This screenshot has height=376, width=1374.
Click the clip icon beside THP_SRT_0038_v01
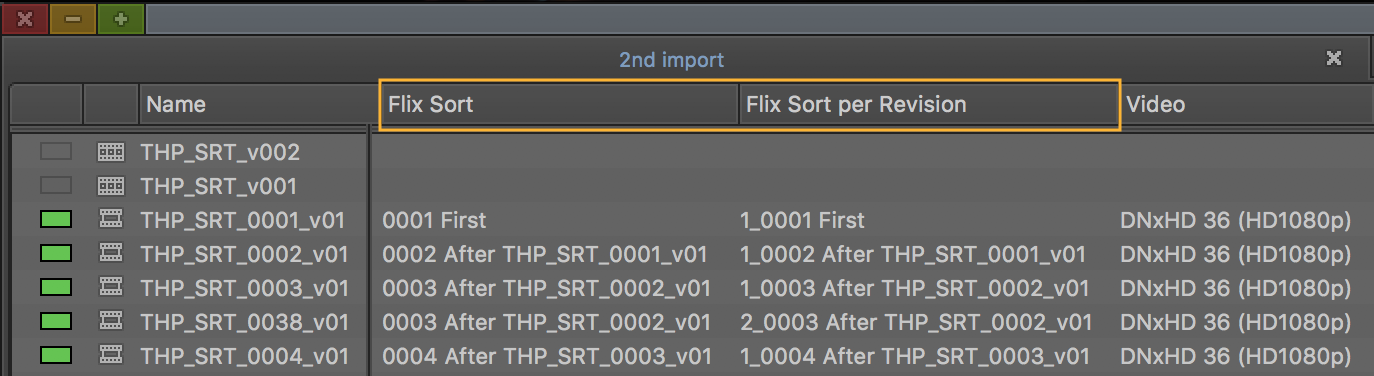point(111,322)
